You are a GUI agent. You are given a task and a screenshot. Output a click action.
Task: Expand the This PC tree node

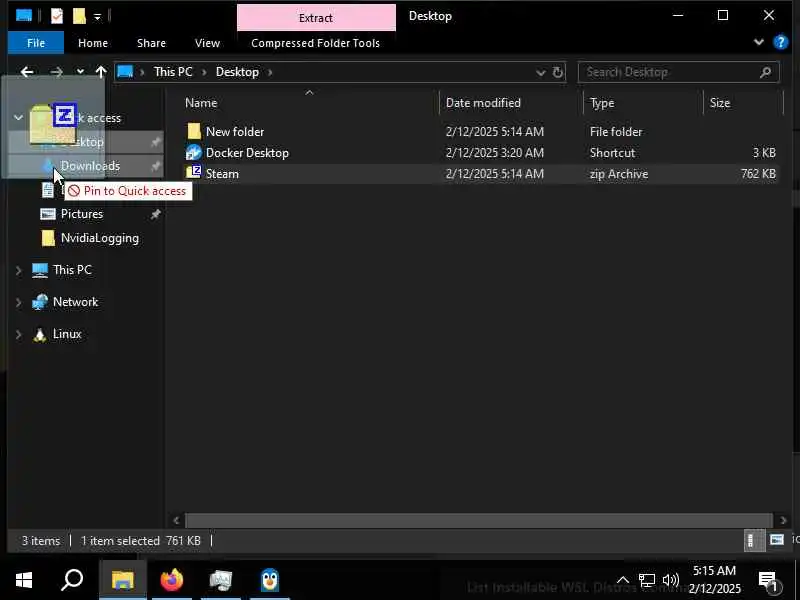18,270
